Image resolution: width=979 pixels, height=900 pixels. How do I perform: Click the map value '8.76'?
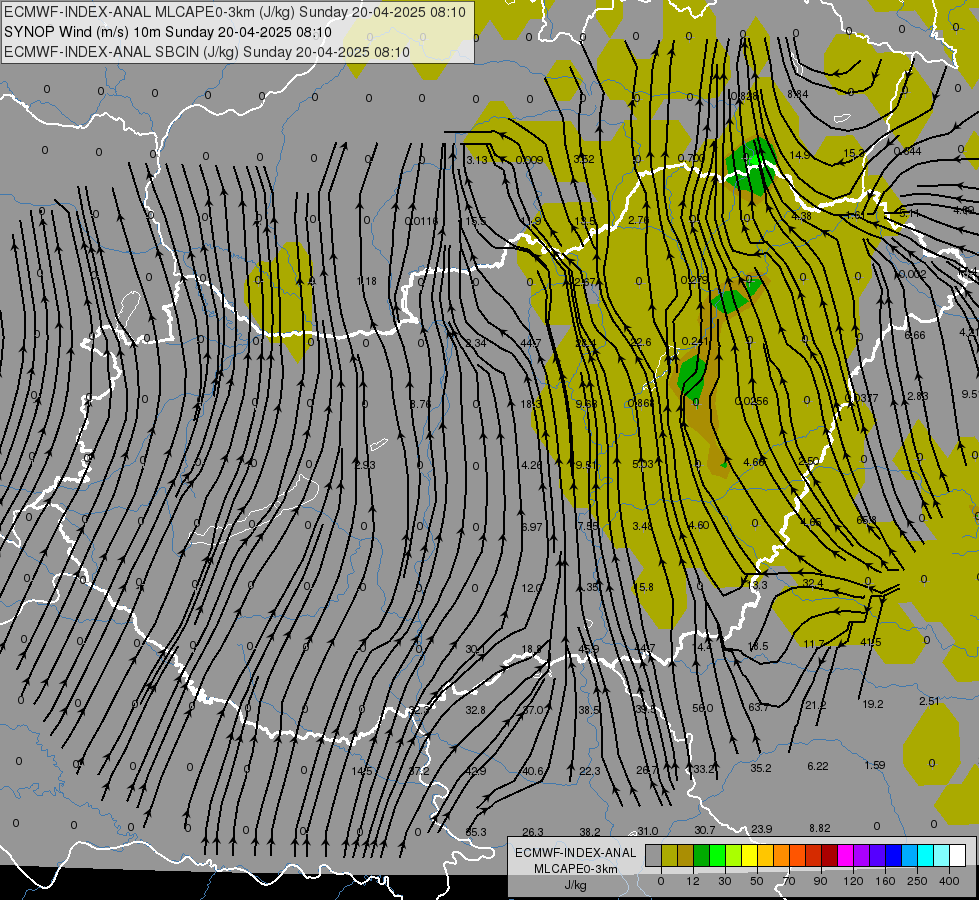pos(420,404)
